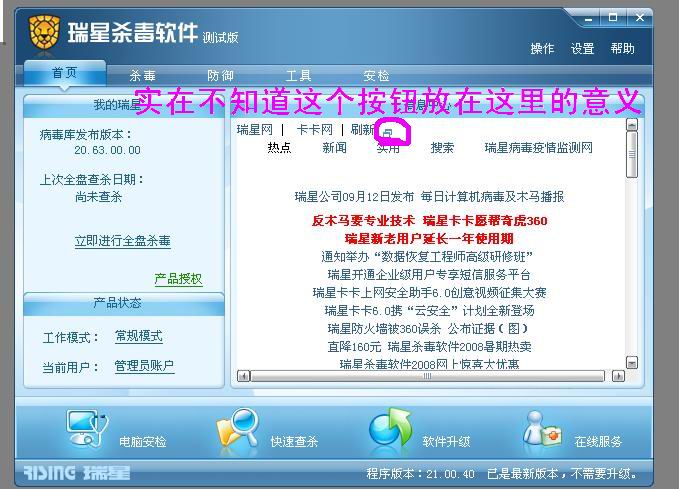Click the vertical scrollbar thumb in news panel
679x489 pixels.
(632, 154)
